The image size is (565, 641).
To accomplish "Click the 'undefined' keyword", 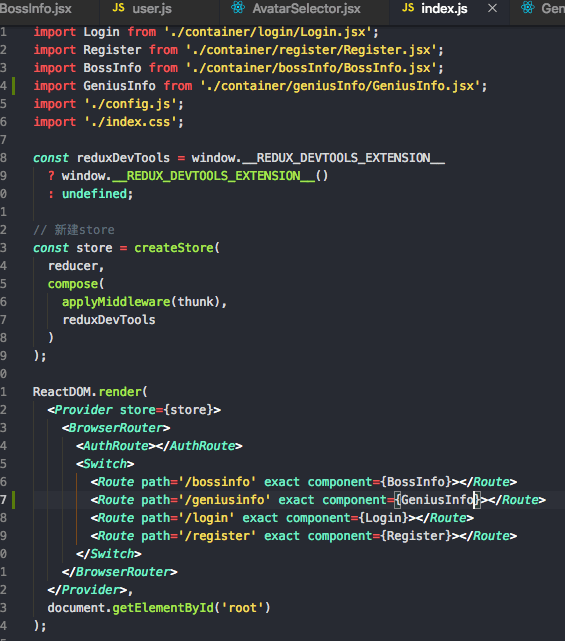I will (x=94, y=194).
